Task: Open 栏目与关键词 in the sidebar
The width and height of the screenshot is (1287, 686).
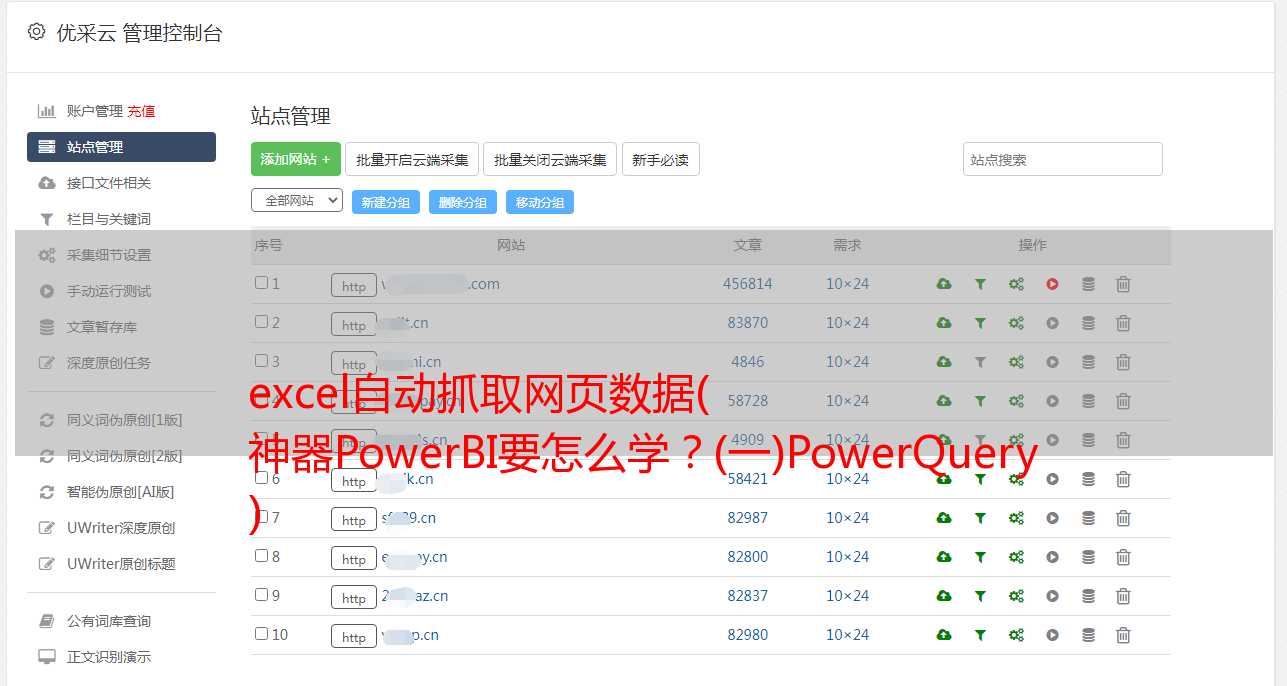Action: pos(109,219)
